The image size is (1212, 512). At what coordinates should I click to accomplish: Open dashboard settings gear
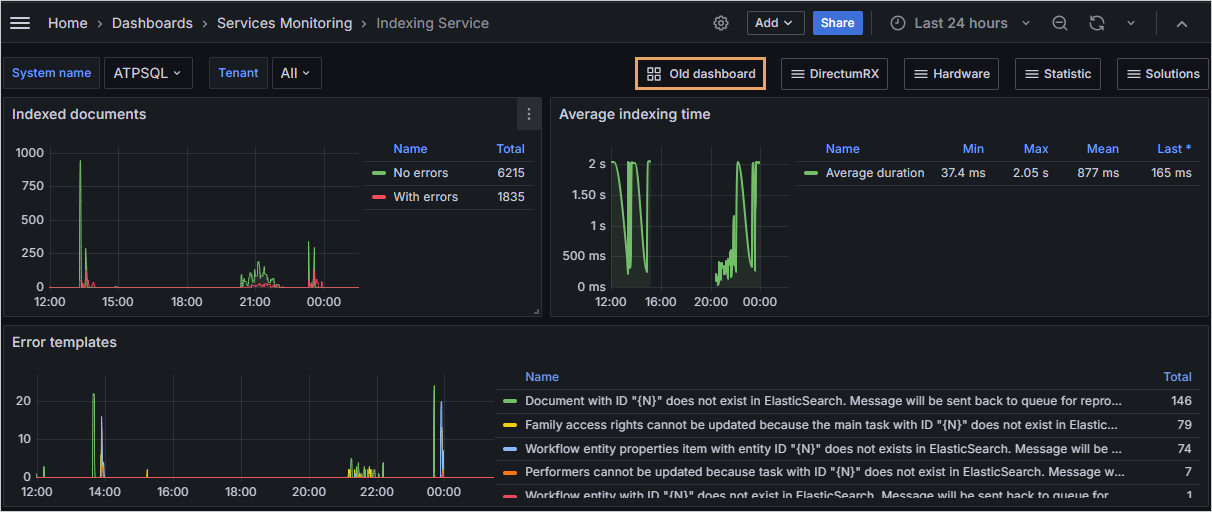(721, 23)
